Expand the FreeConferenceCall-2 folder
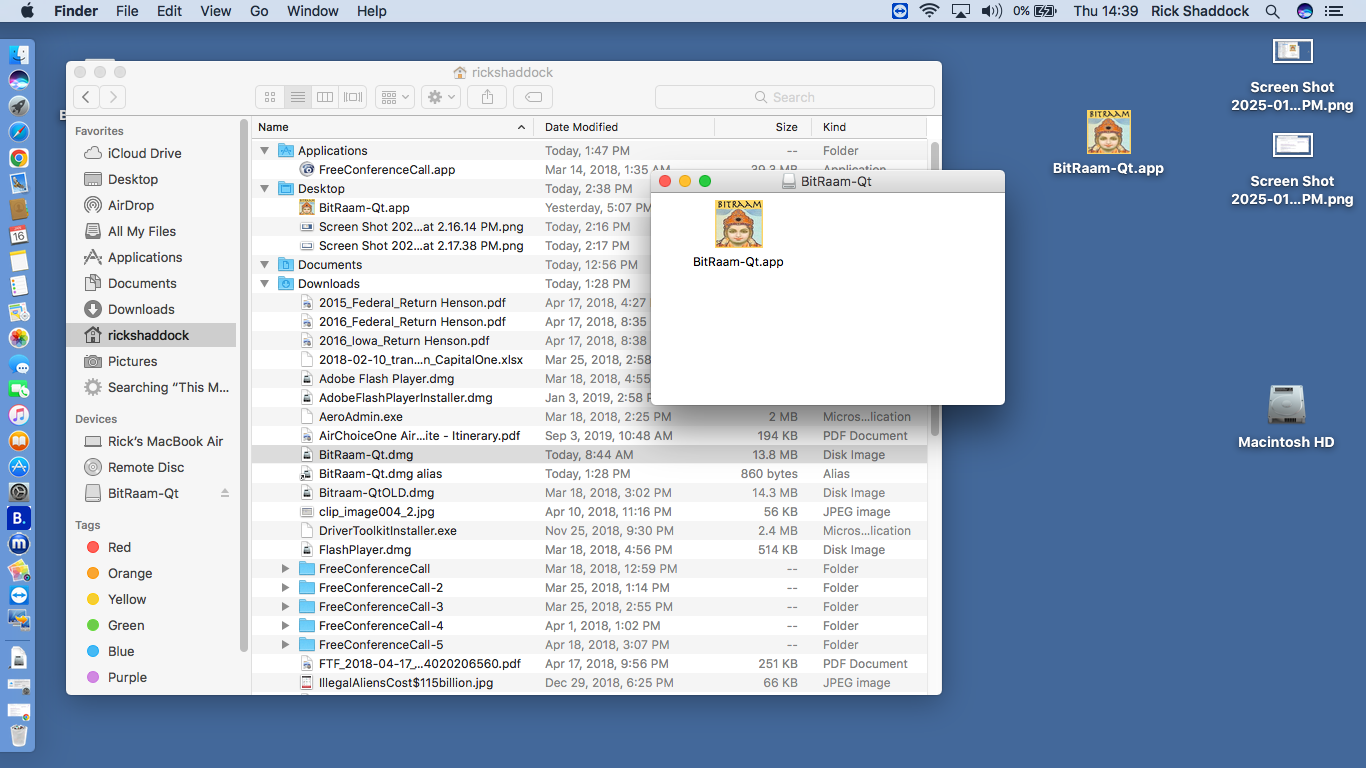This screenshot has width=1366, height=768. click(x=285, y=588)
